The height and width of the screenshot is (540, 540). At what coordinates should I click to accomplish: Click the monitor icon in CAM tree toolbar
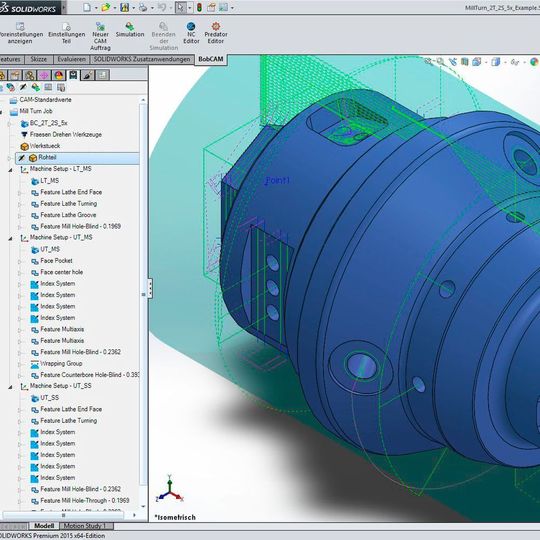pos(48,87)
